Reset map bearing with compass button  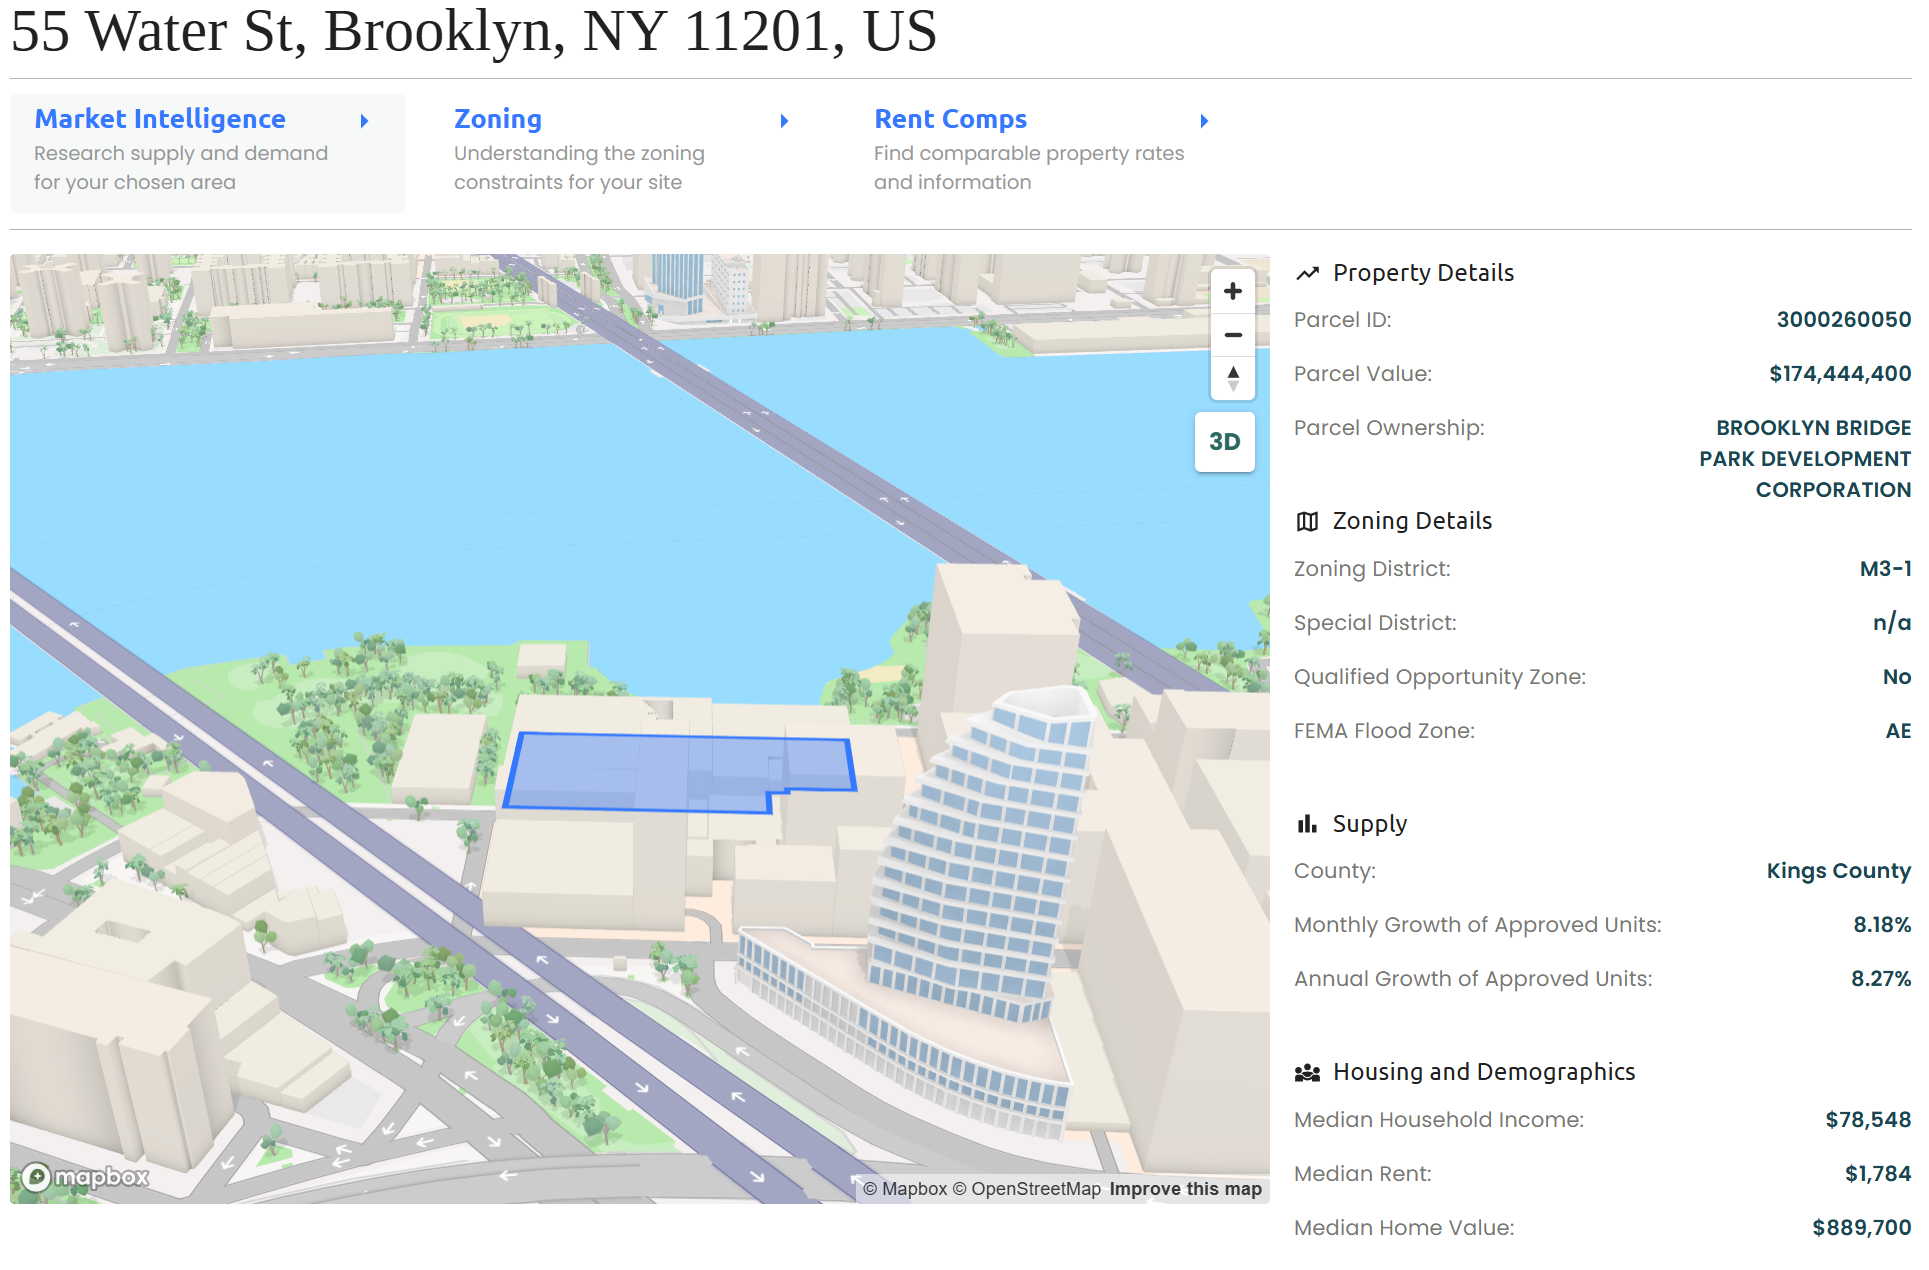click(1232, 378)
